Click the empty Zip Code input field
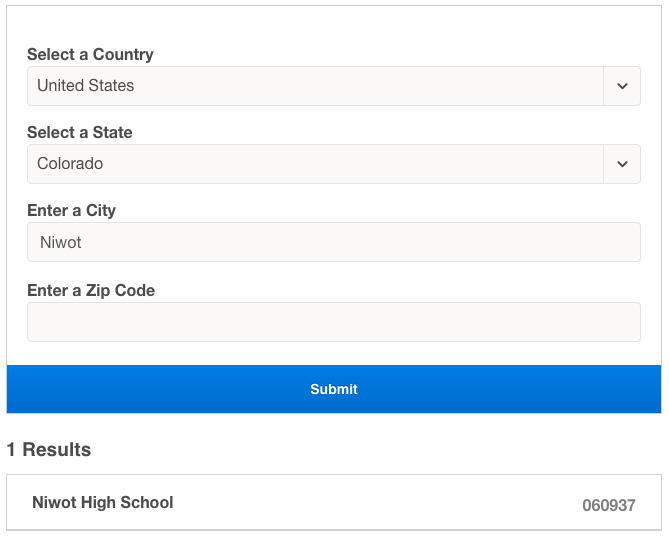This screenshot has width=669, height=537. (333, 322)
